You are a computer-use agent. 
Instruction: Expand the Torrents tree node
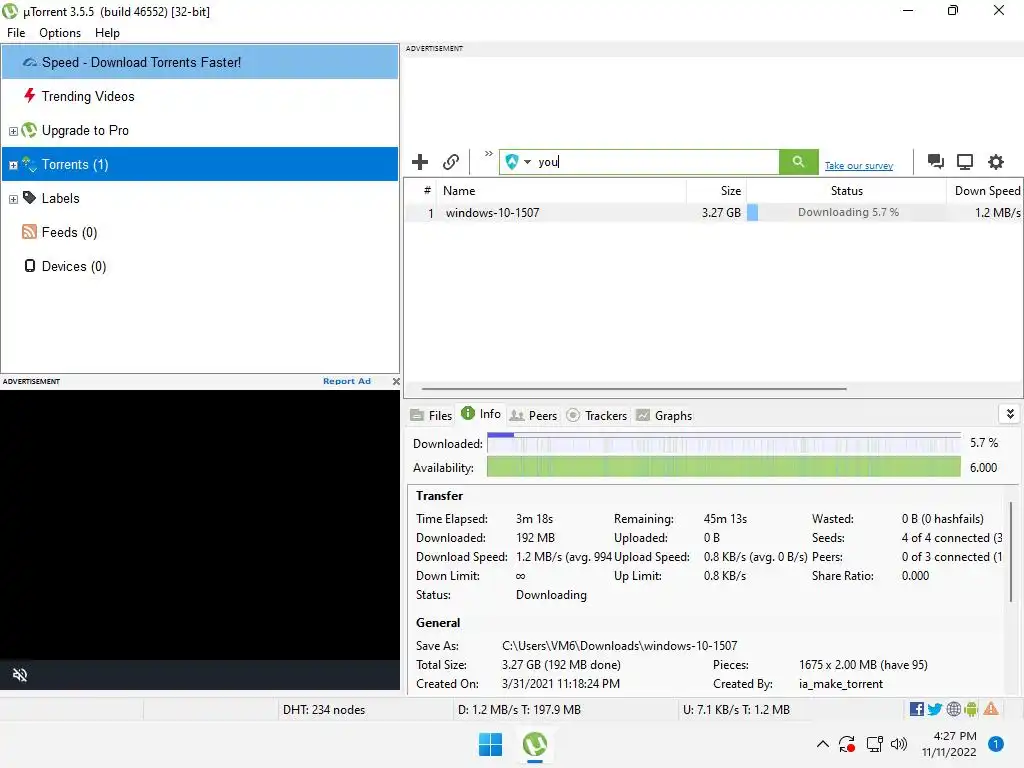[x=13, y=165]
